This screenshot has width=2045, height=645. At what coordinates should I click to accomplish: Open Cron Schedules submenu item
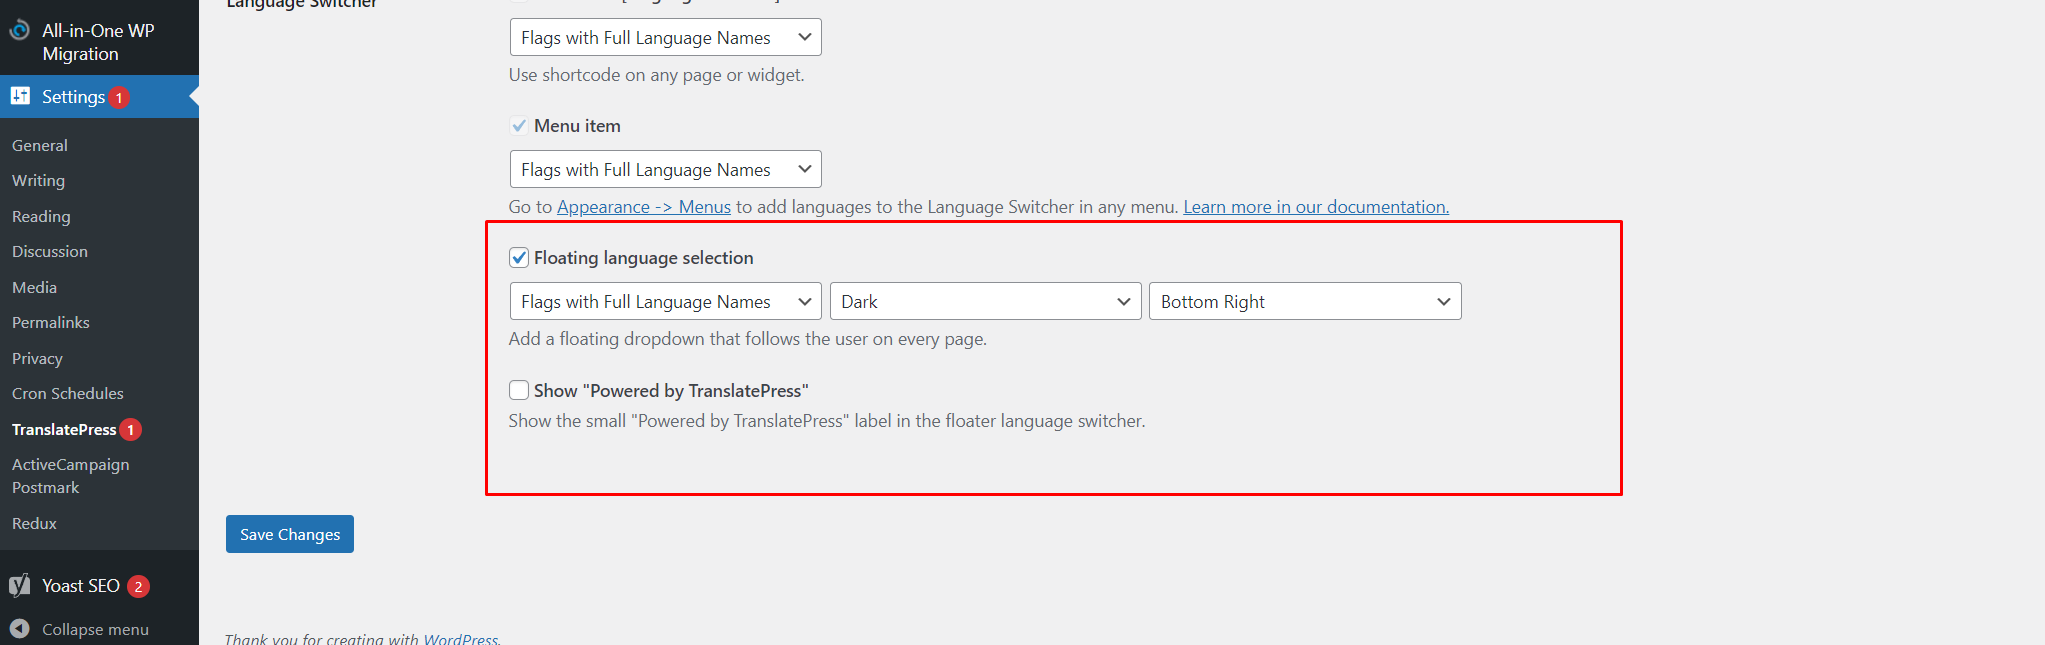tap(68, 394)
